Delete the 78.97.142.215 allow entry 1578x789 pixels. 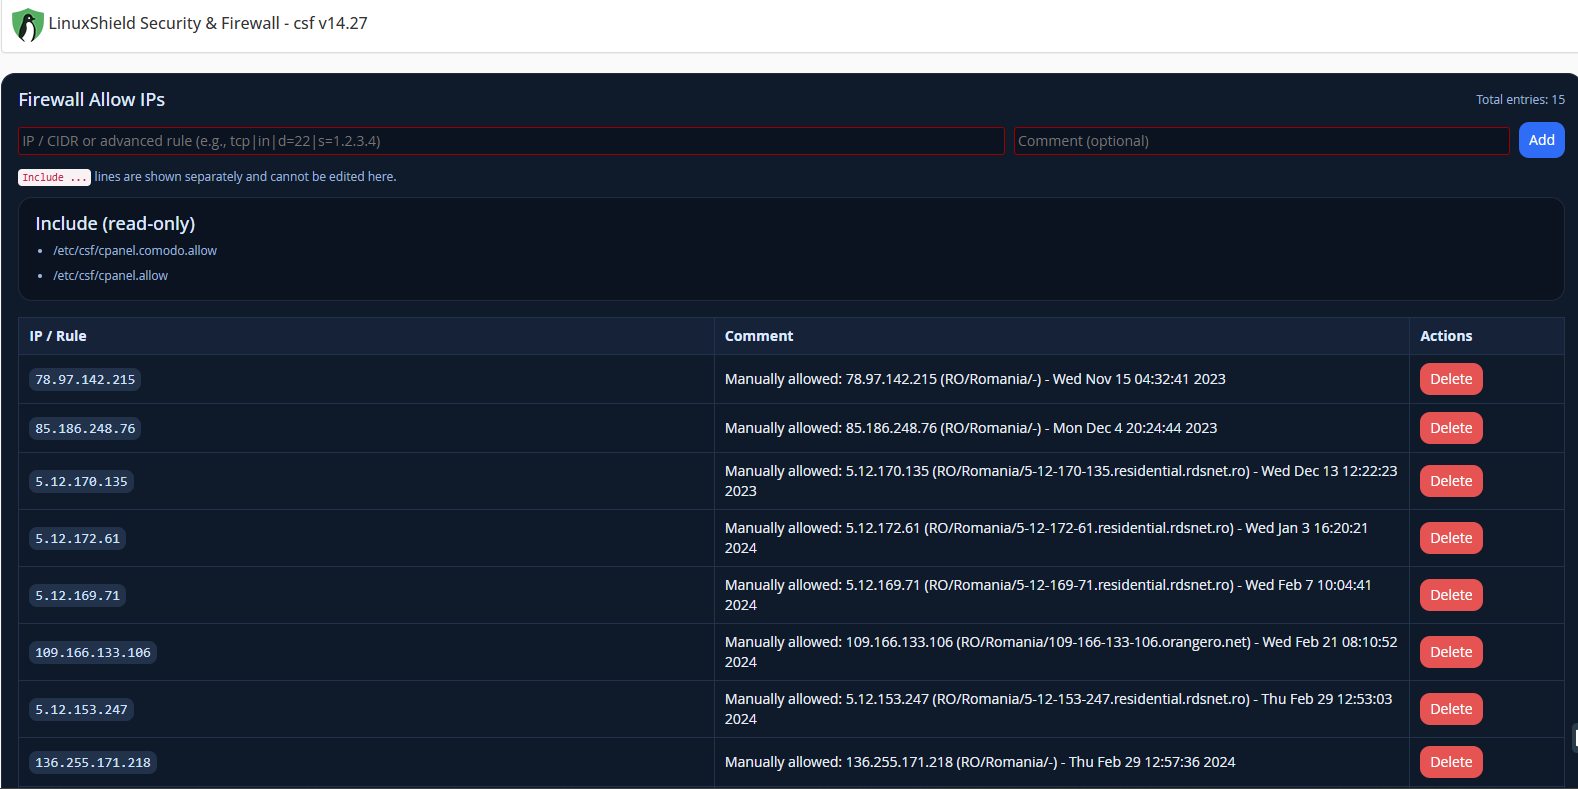click(1450, 379)
